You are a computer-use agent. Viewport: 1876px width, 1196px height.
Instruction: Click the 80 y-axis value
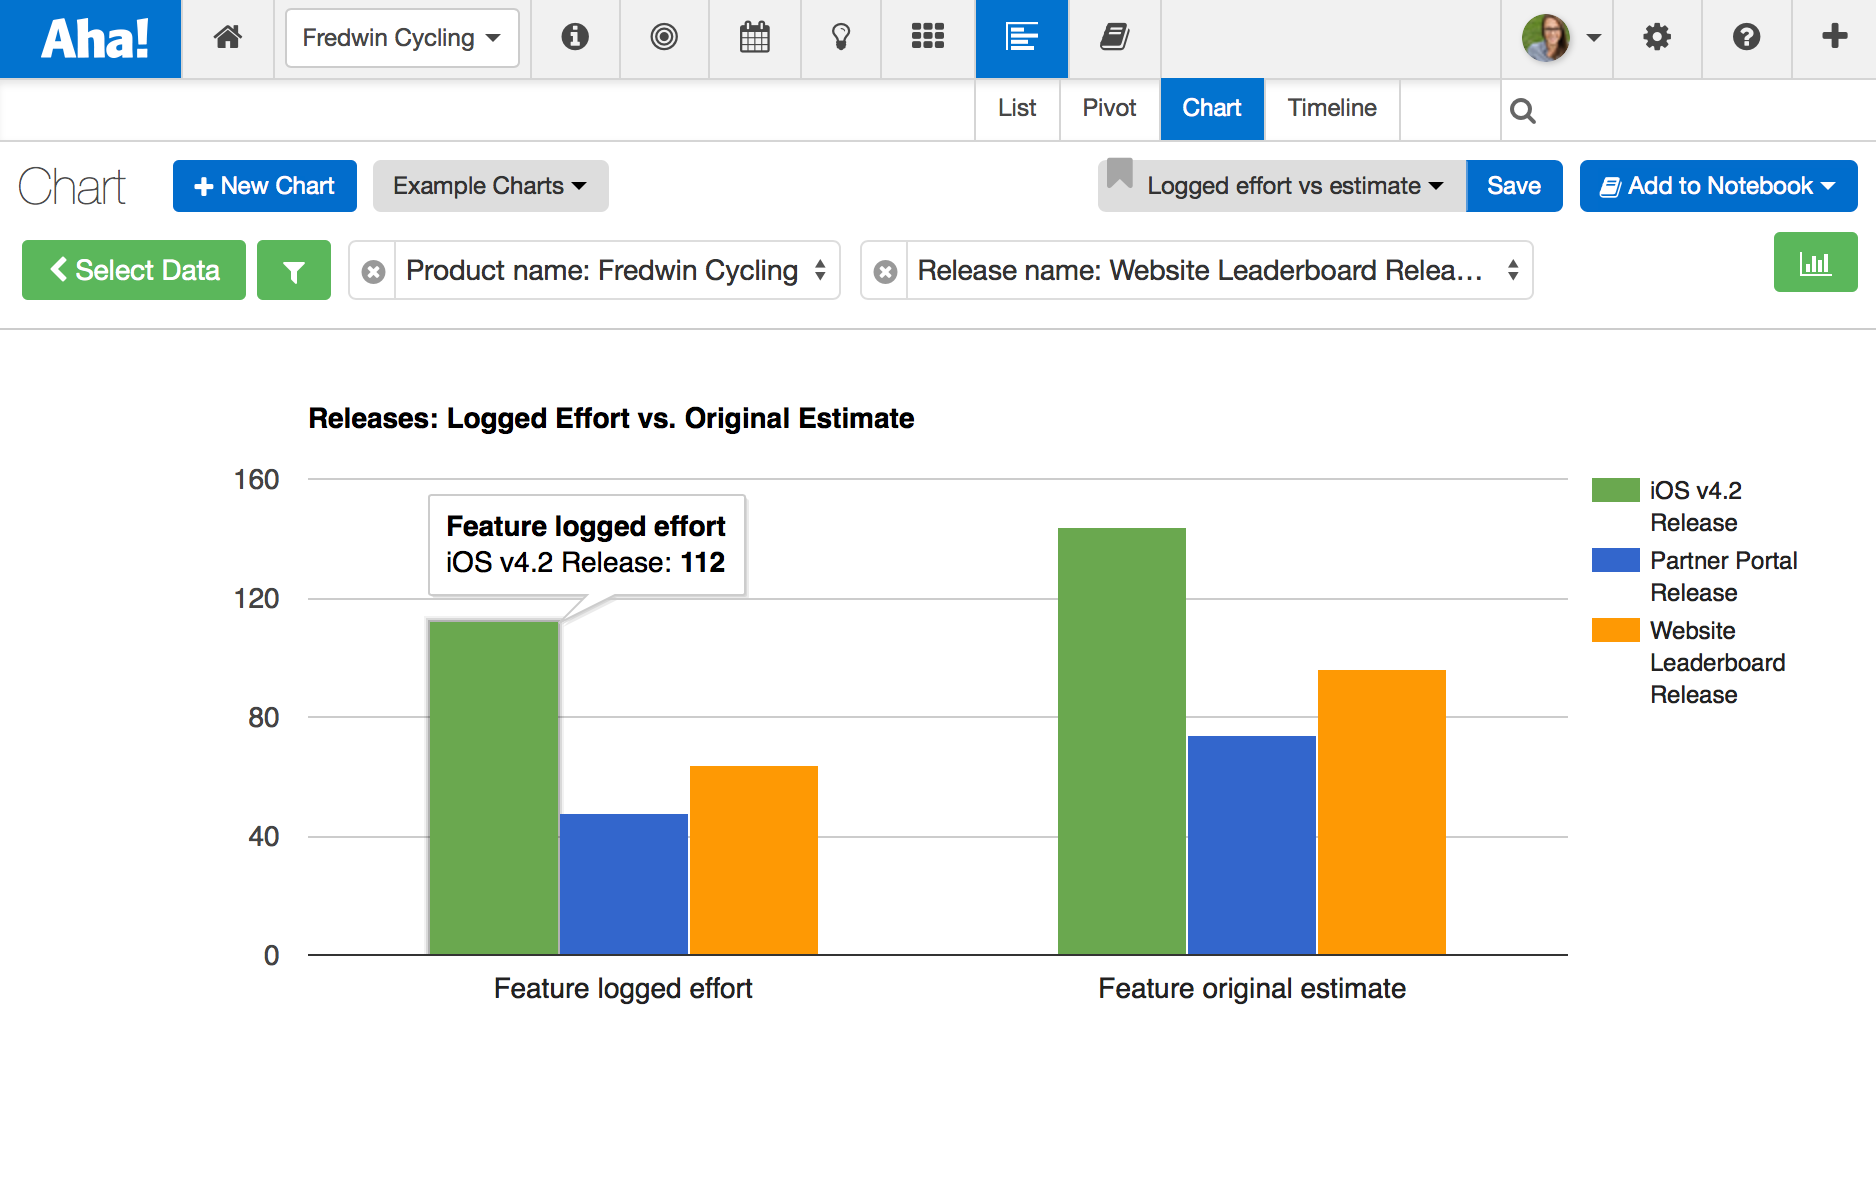pyautogui.click(x=264, y=718)
